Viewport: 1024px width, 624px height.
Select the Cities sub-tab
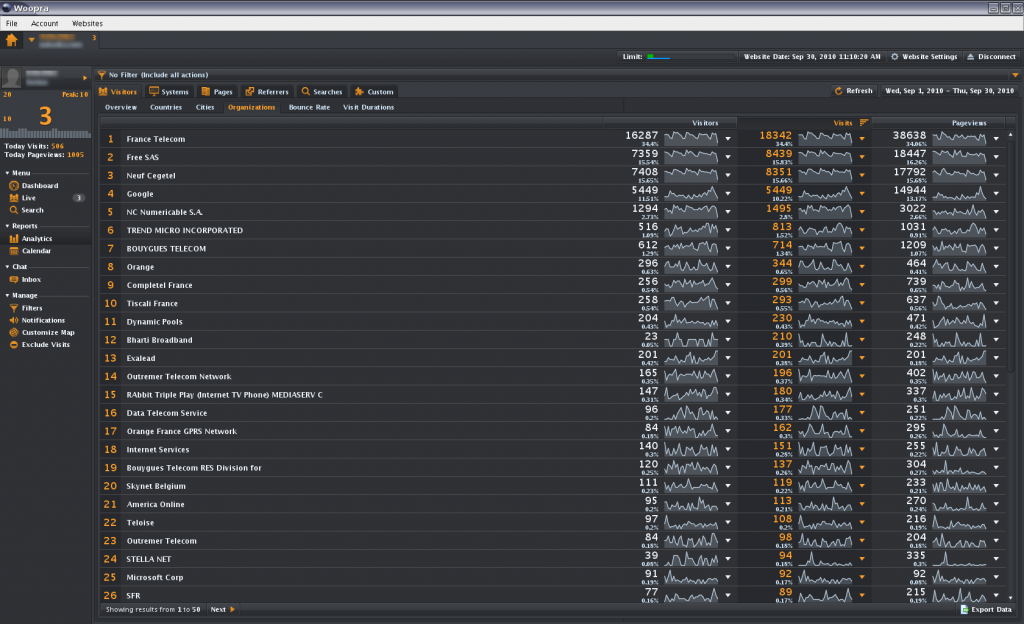point(205,107)
